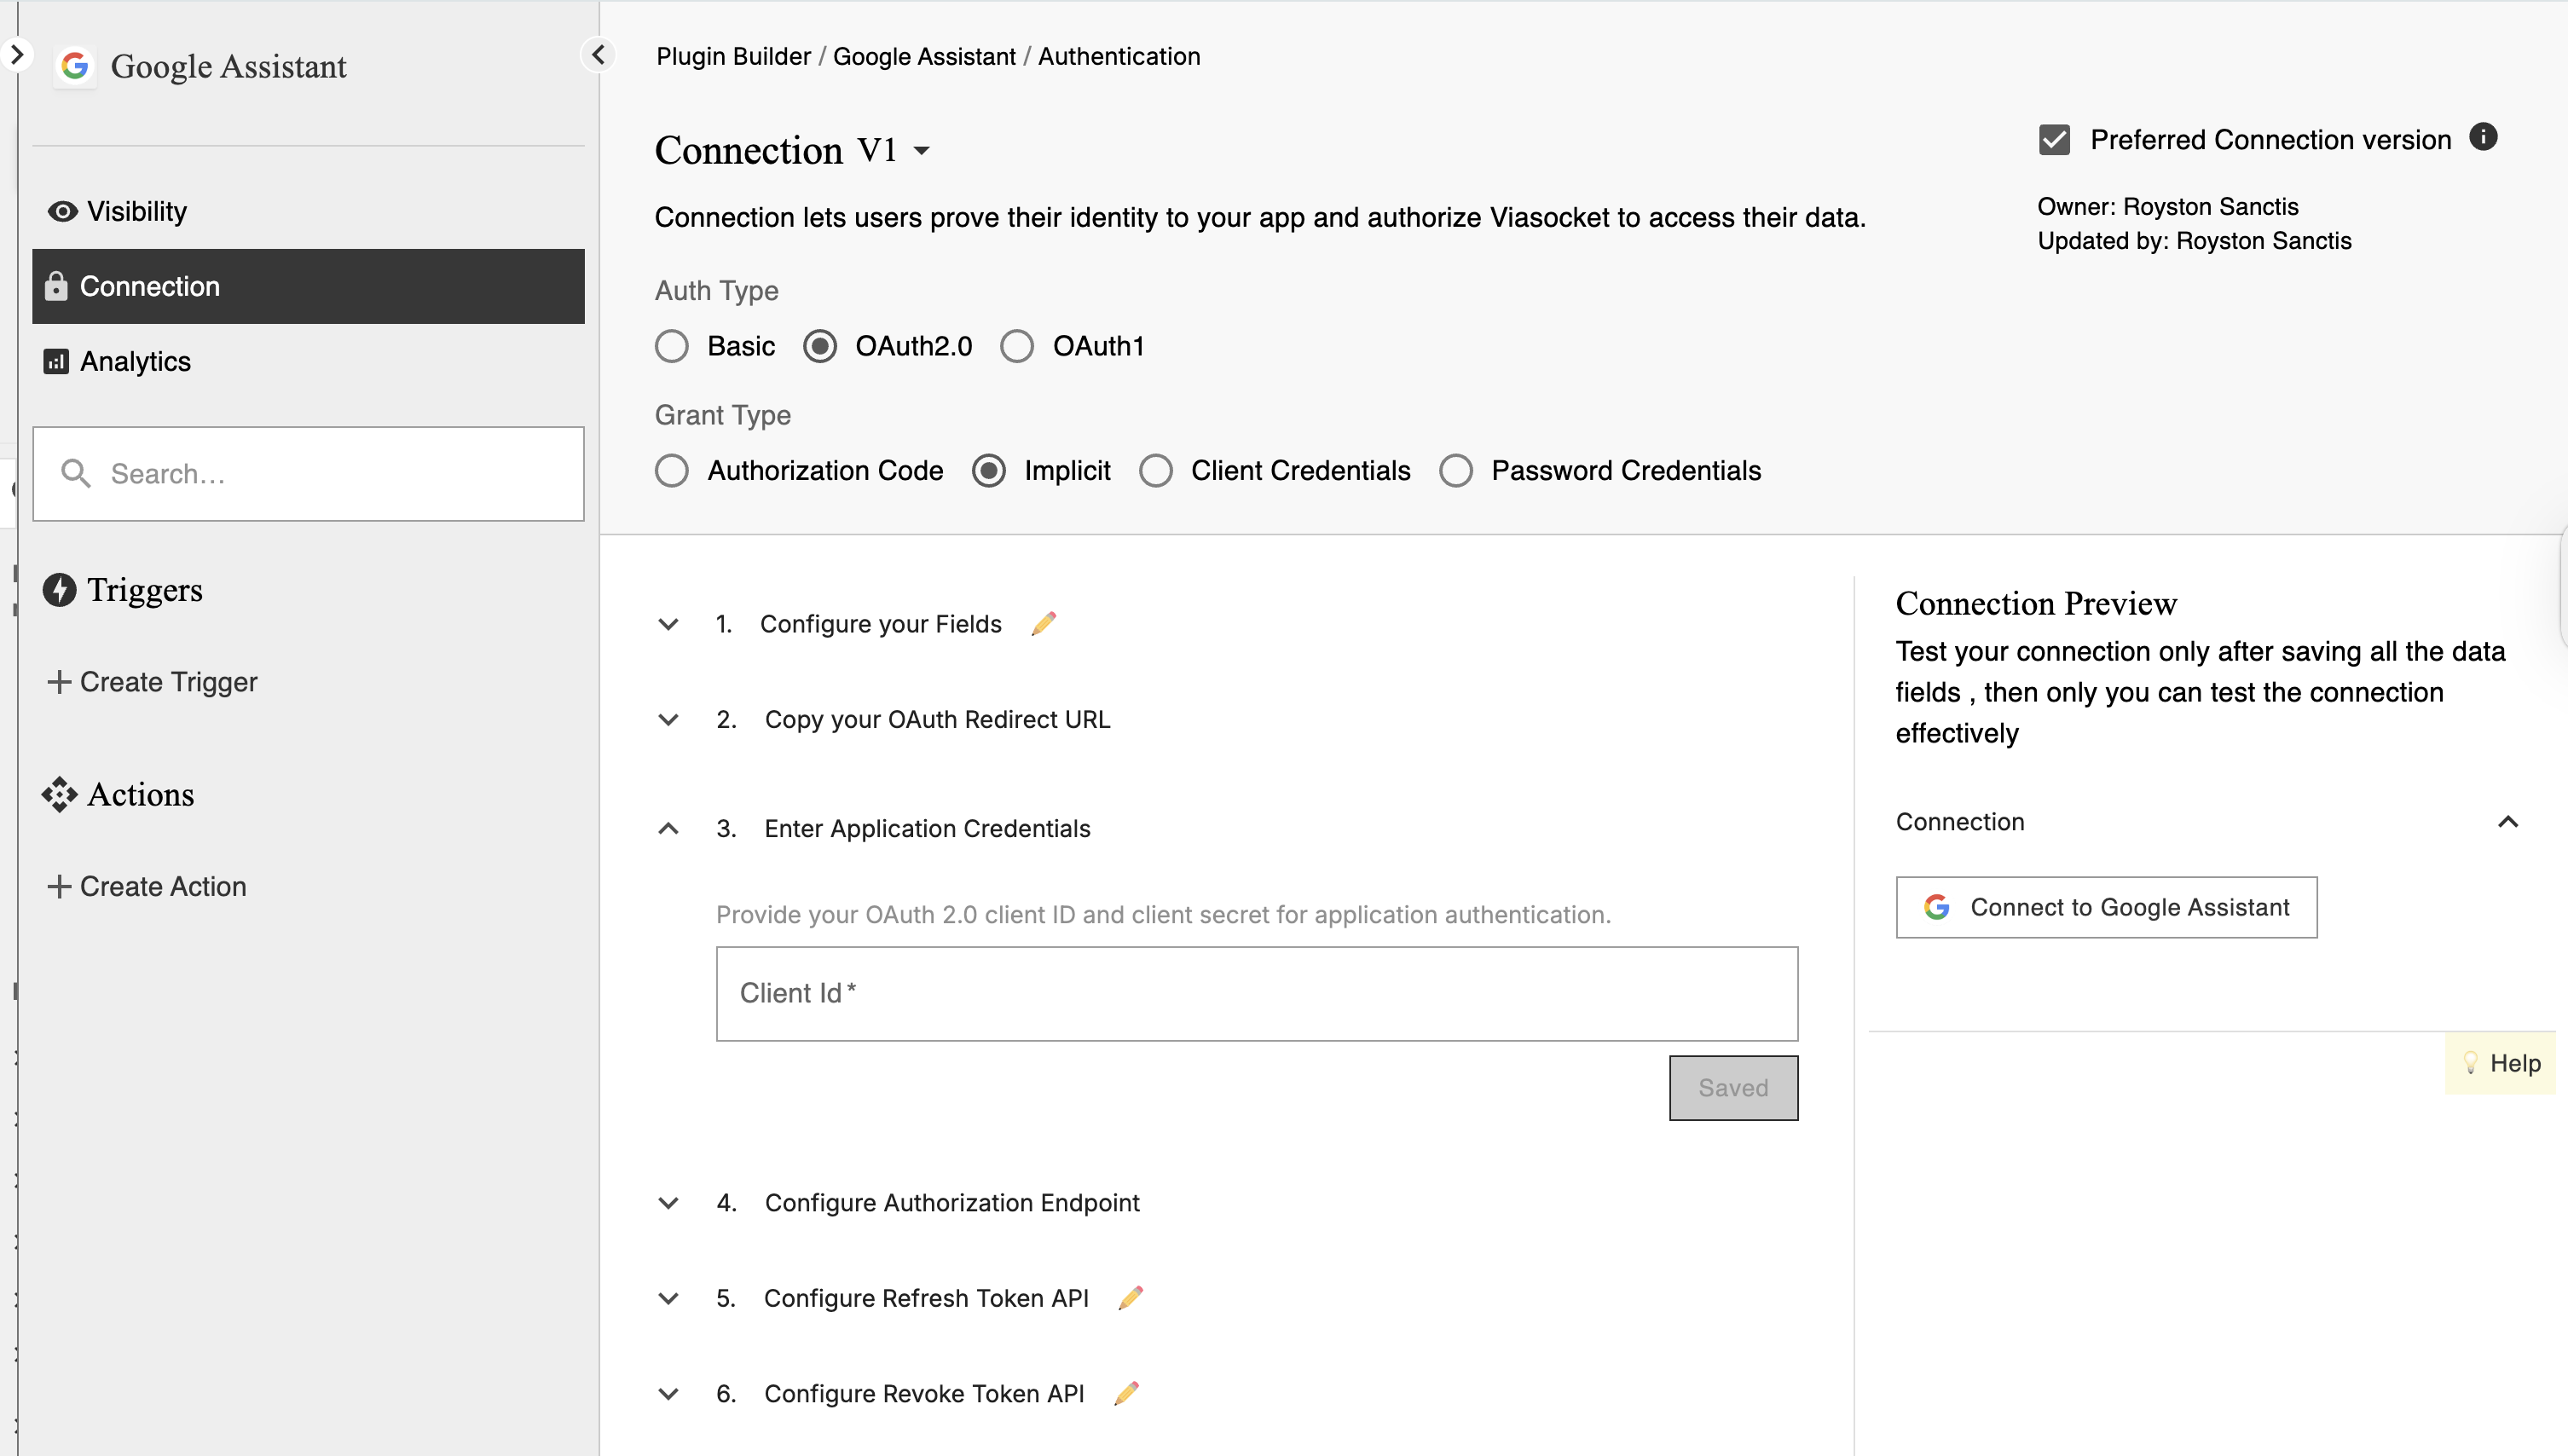Open info icon for Preferred Connection version
The width and height of the screenshot is (2568, 1456).
click(2483, 137)
